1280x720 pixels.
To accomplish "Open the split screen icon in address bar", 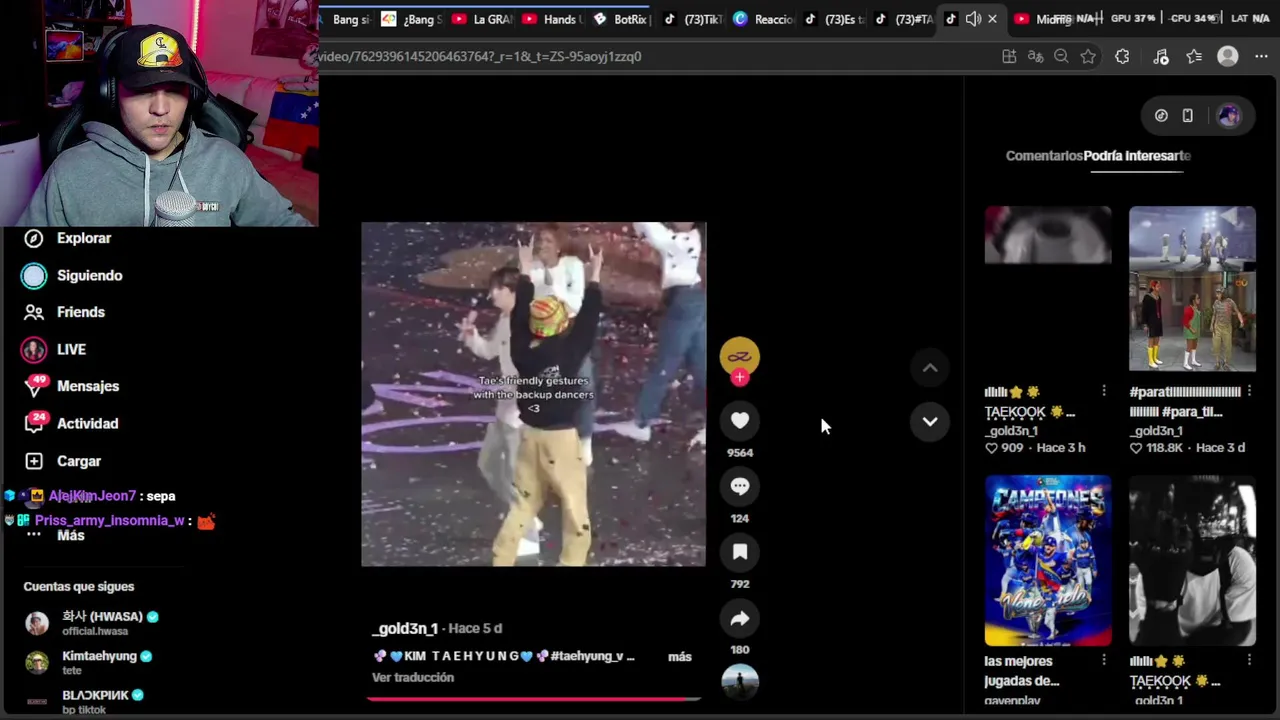I will (x=1009, y=57).
